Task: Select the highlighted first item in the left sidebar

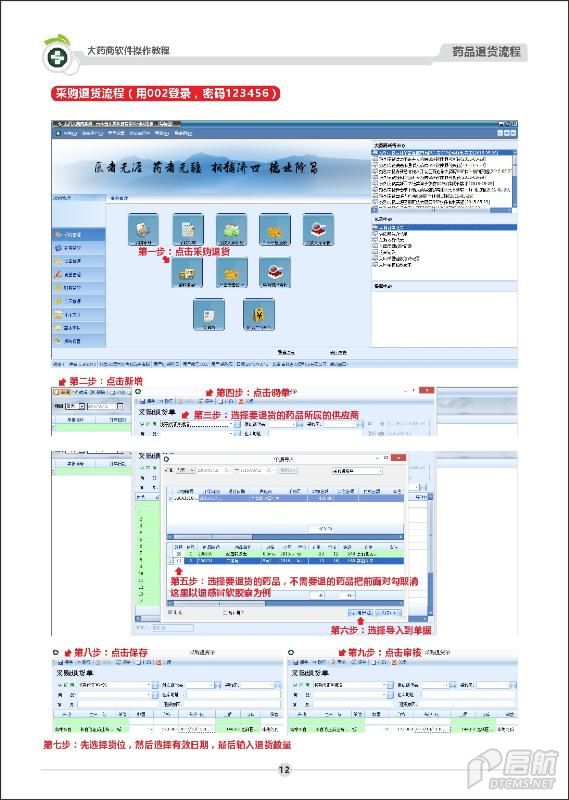Action: 79,234
